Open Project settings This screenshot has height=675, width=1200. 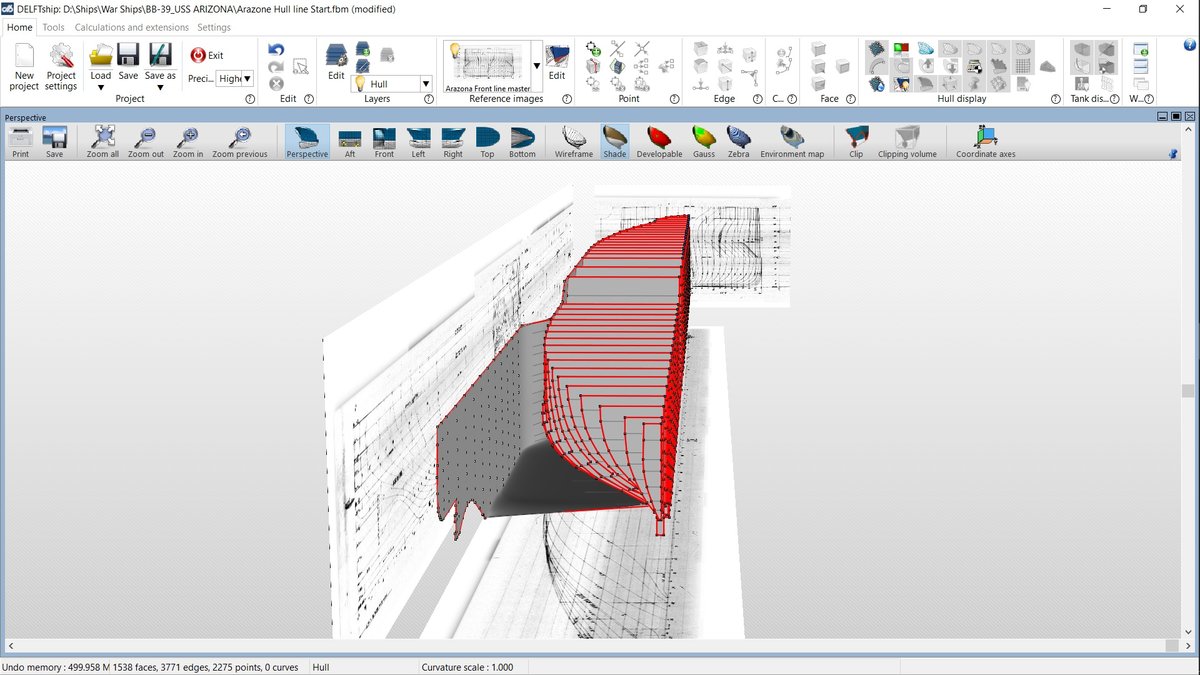pos(61,59)
